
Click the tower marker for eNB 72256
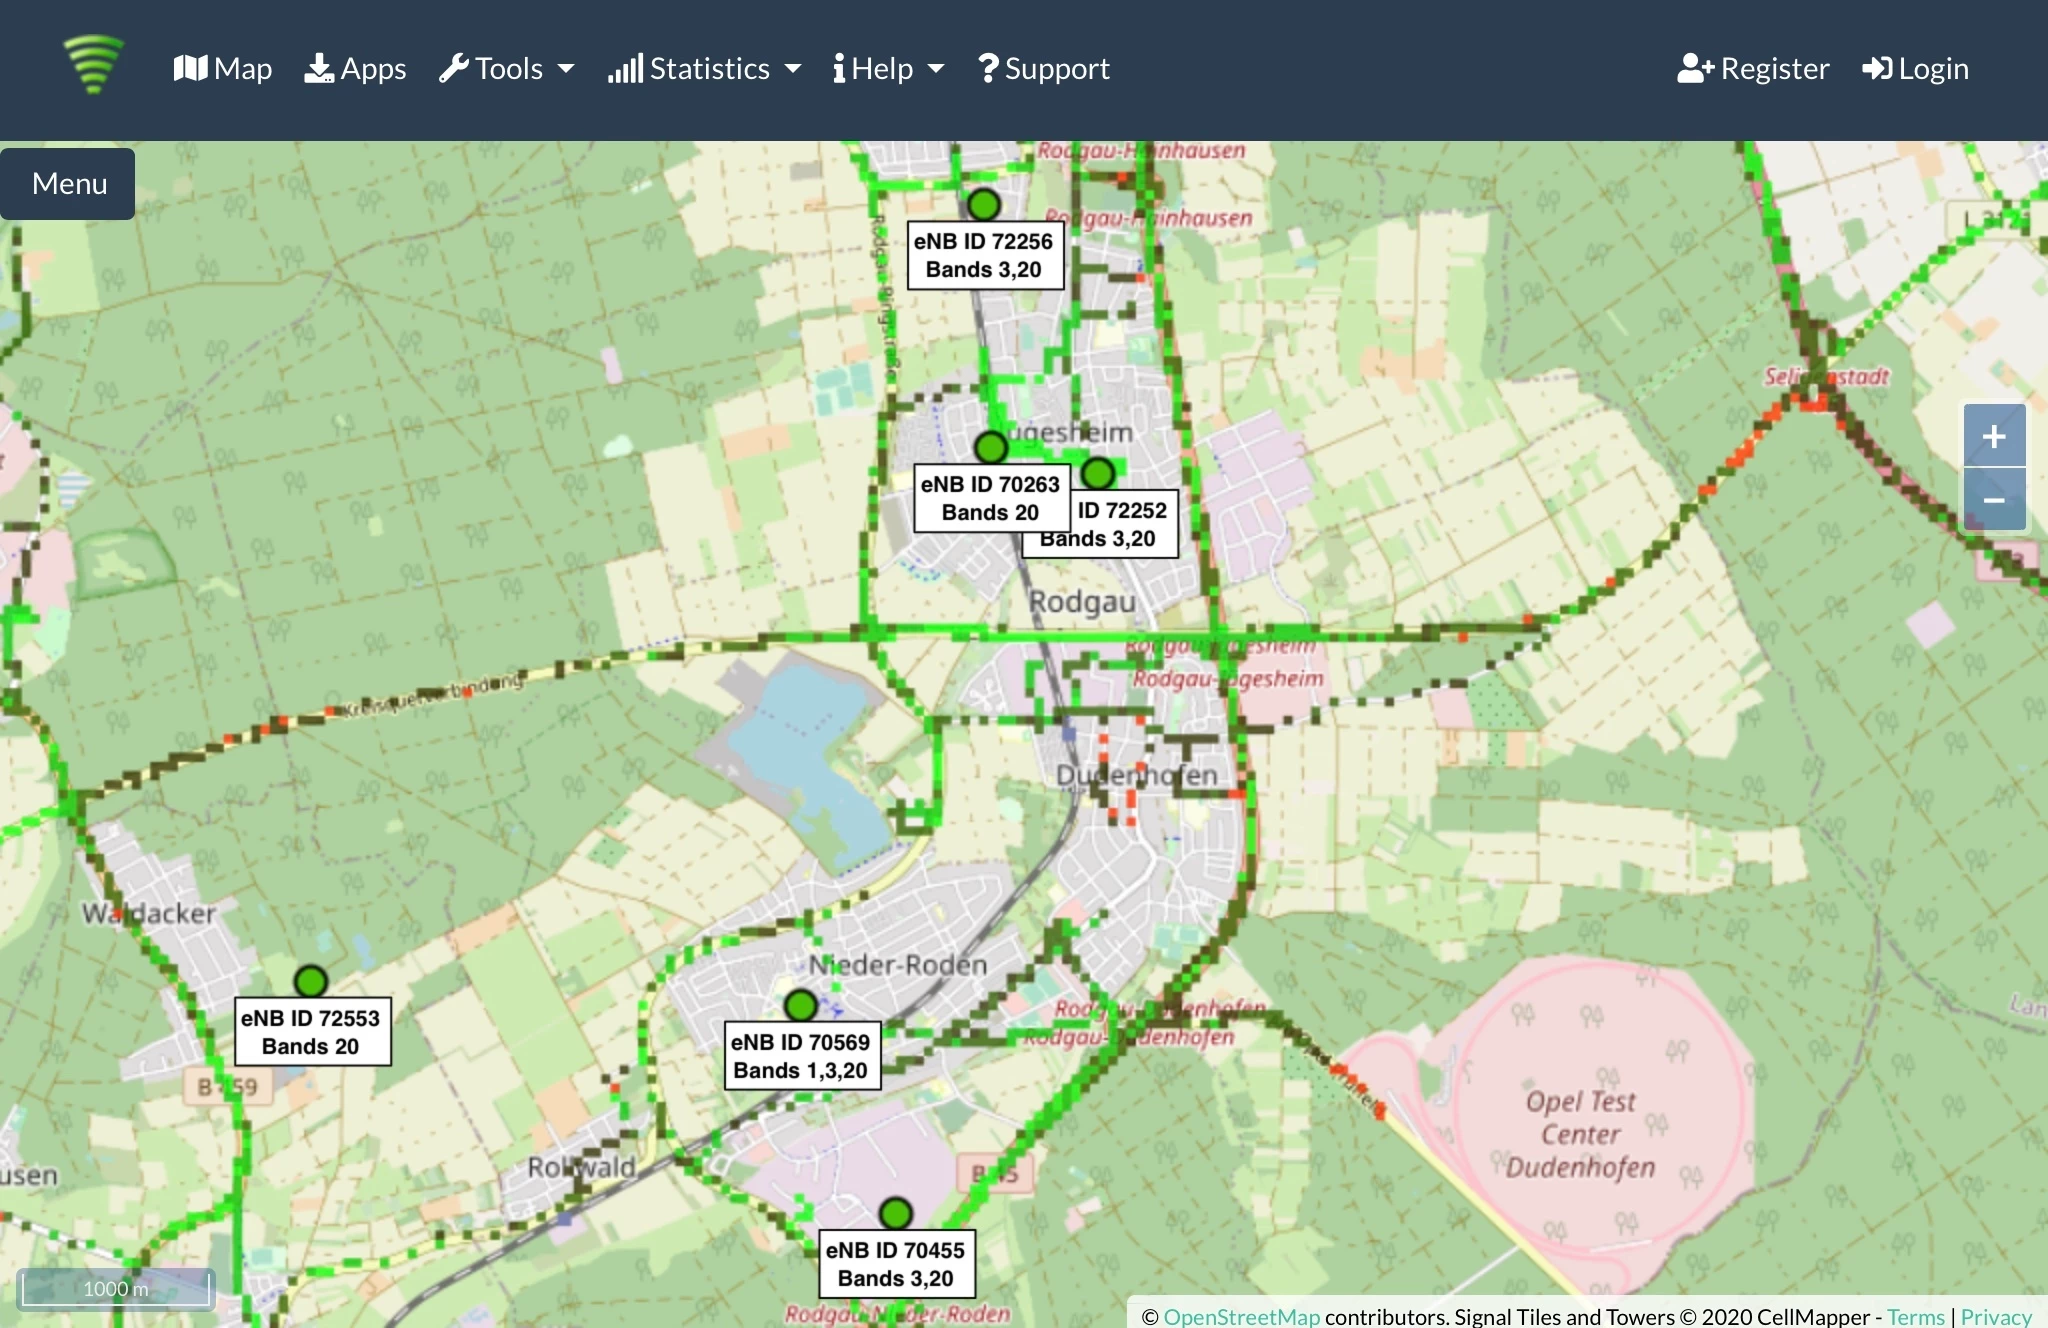click(x=984, y=205)
